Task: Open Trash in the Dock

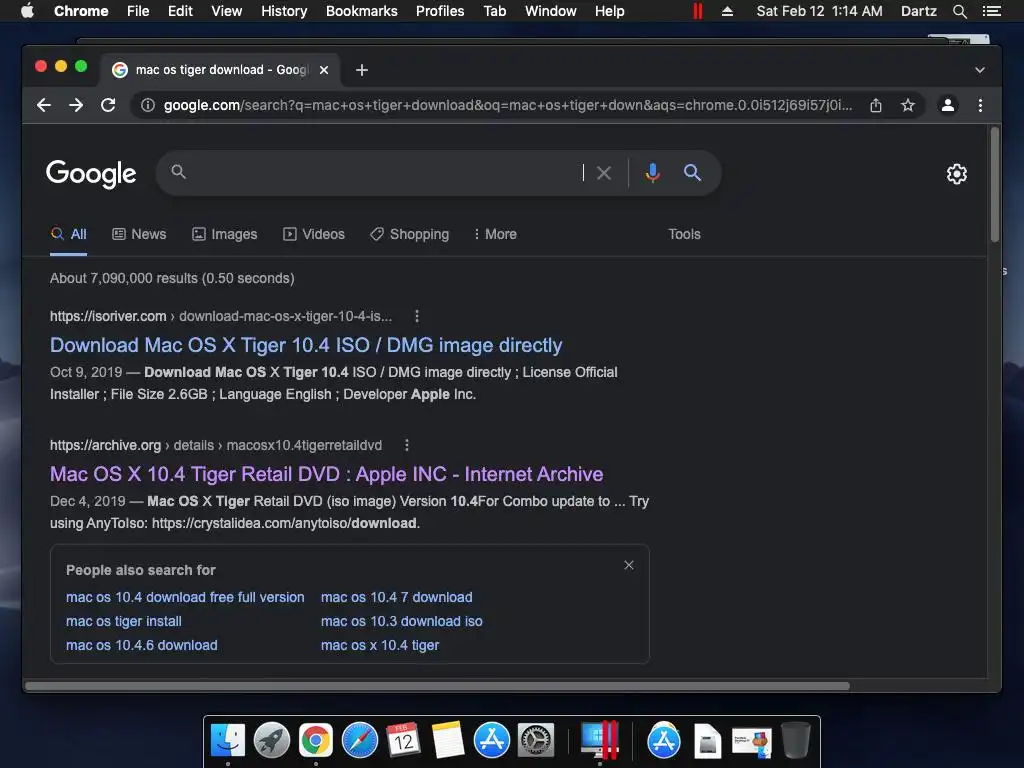Action: click(x=796, y=740)
